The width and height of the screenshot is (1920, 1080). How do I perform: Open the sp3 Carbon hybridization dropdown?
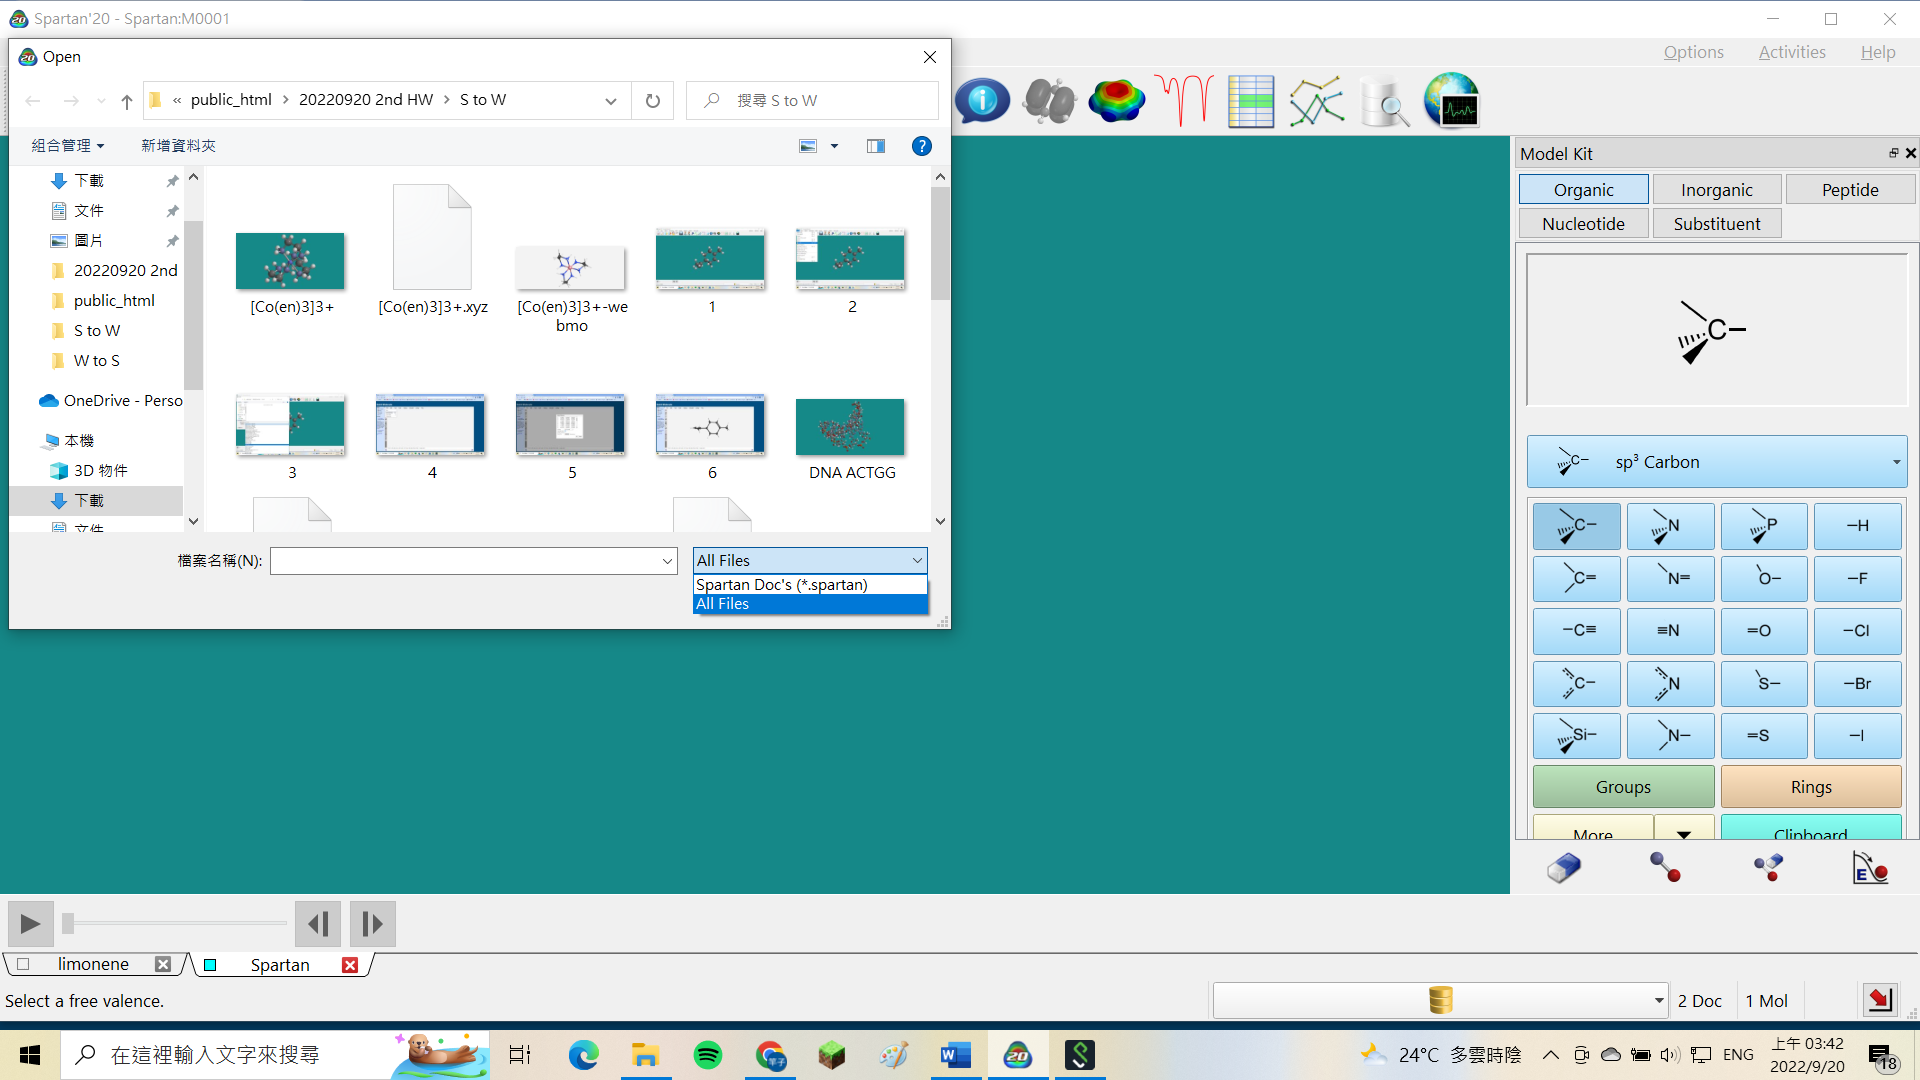(x=1717, y=462)
